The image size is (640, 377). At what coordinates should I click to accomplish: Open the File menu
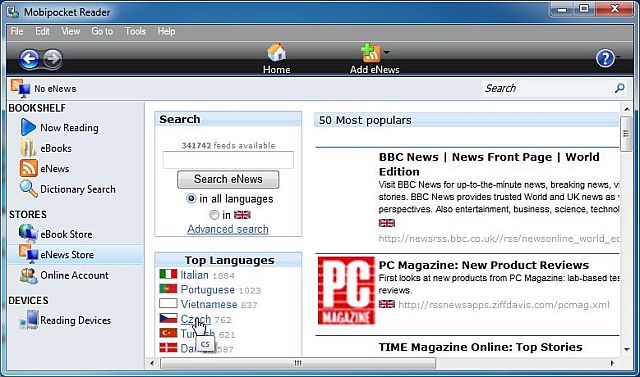17,31
